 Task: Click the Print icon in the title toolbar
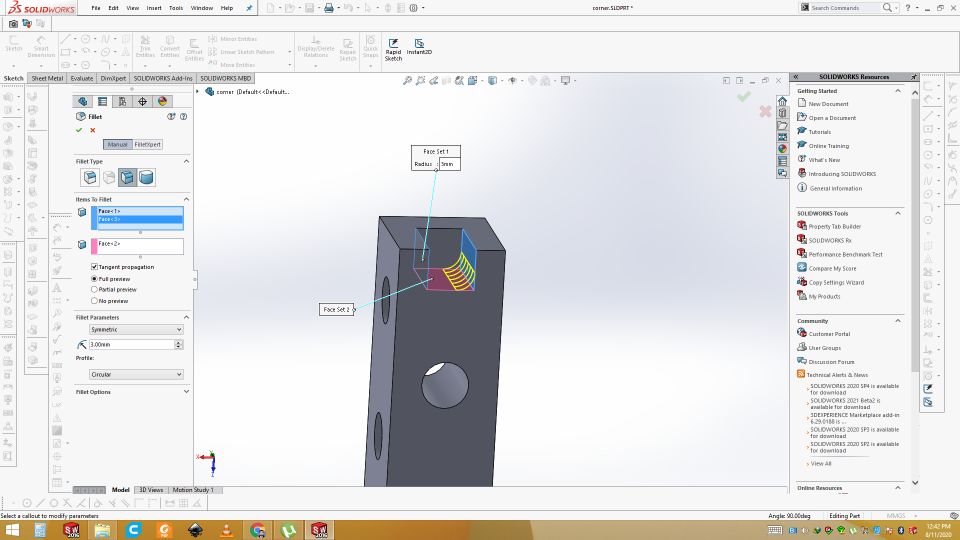pos(329,8)
